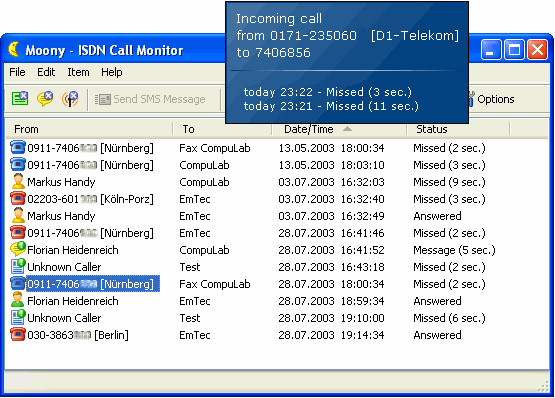The height and width of the screenshot is (398, 555).
Task: Click the delete messages speech-bubble toolbar icon
Action: click(45, 99)
